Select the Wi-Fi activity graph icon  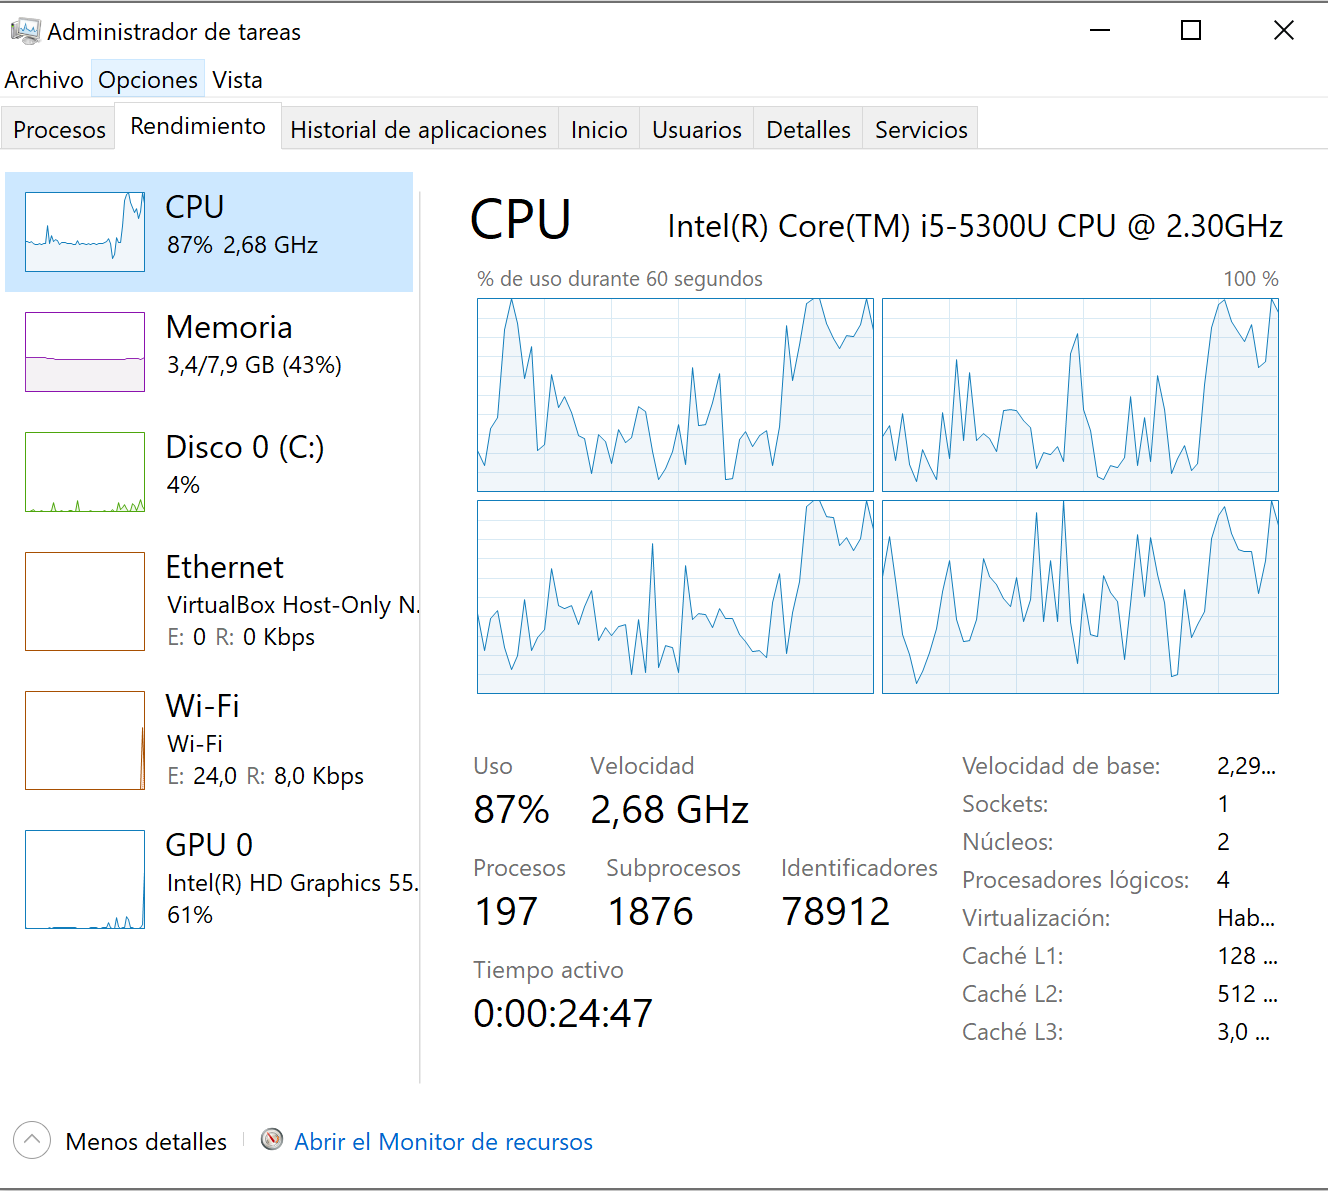85,740
